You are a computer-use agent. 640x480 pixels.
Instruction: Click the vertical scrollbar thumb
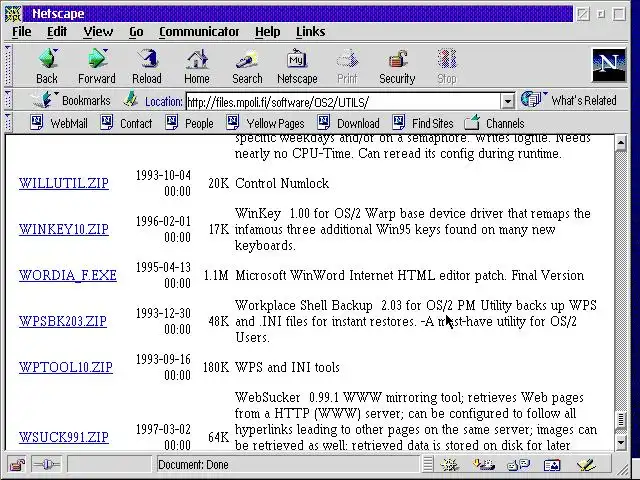(x=620, y=420)
